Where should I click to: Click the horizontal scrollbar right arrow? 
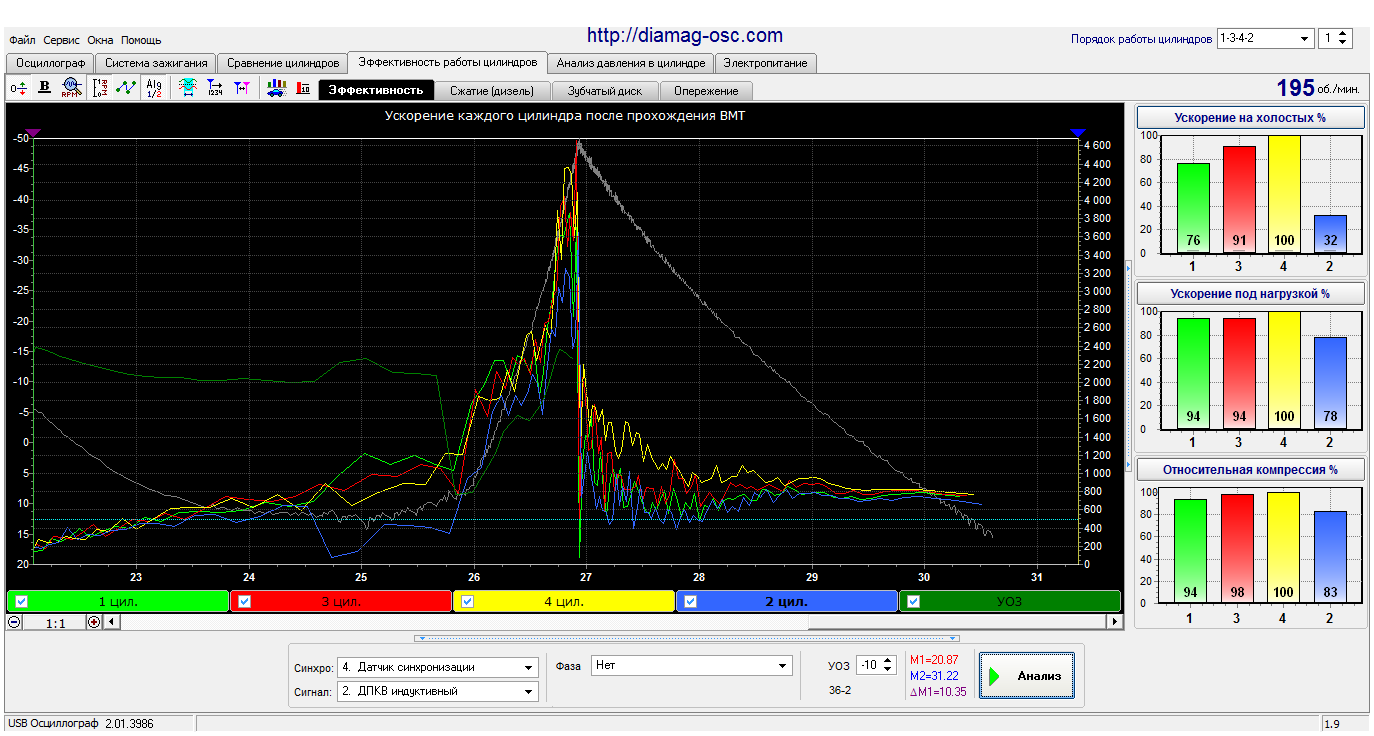pos(1114,622)
